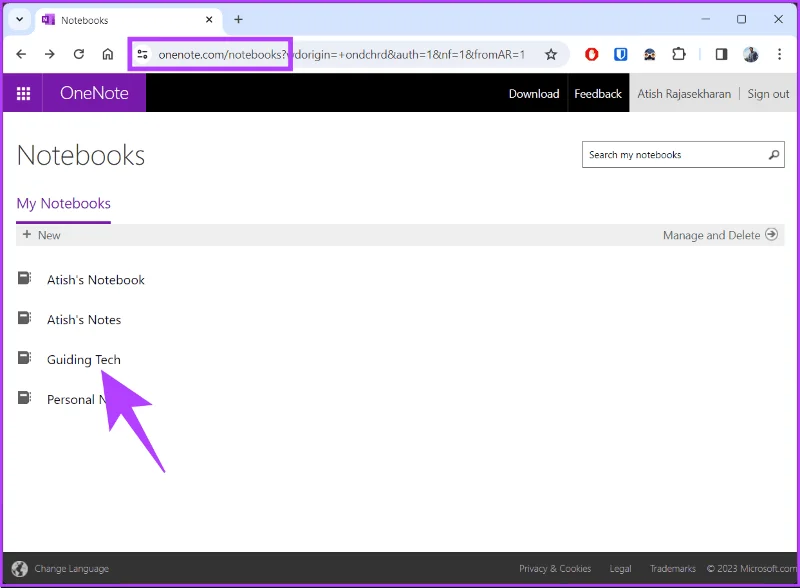Open the Extensions puzzle icon
This screenshot has width=800, height=588.
[679, 54]
